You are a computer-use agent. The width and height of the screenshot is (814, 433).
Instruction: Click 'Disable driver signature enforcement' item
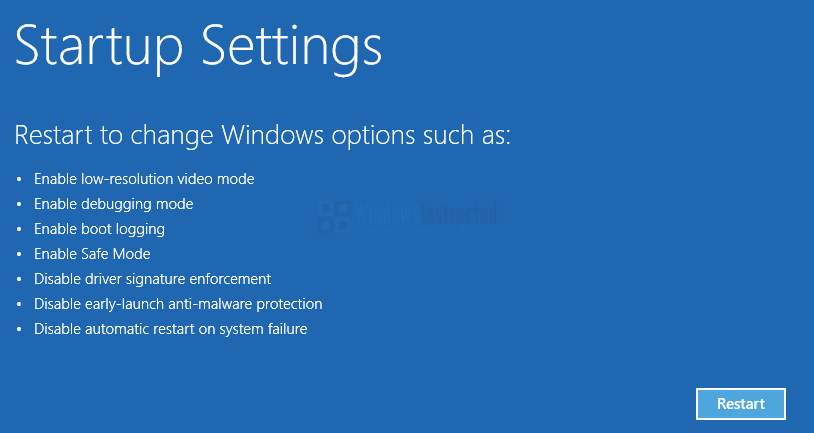pyautogui.click(x=153, y=279)
